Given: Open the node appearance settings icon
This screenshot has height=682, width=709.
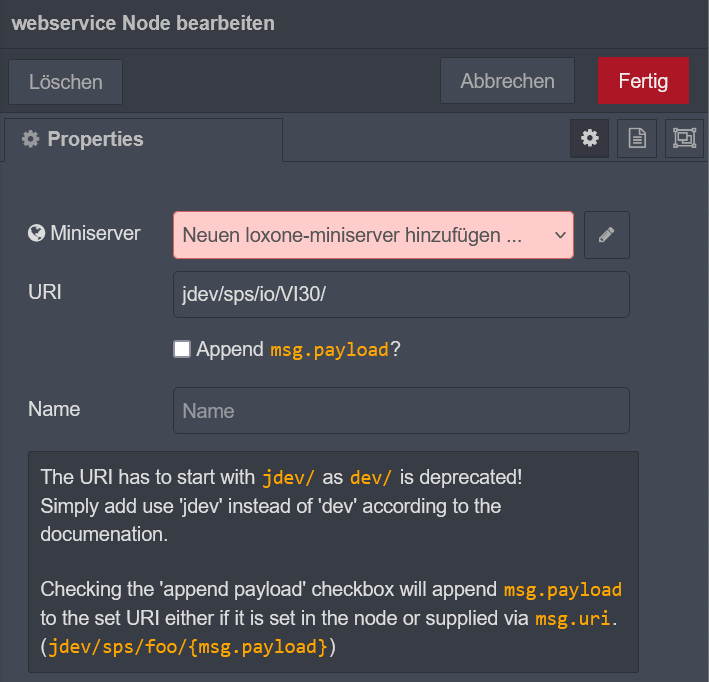Looking at the screenshot, I should click(684, 139).
